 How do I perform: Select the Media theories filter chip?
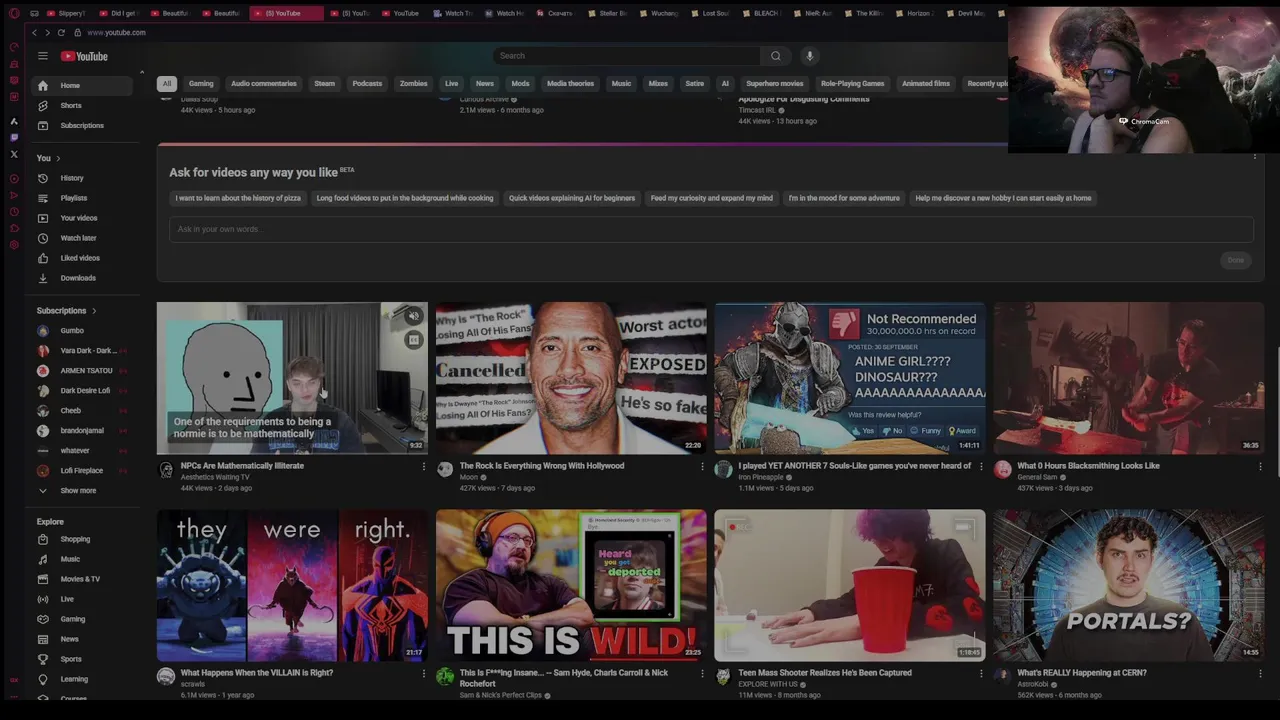click(x=570, y=84)
